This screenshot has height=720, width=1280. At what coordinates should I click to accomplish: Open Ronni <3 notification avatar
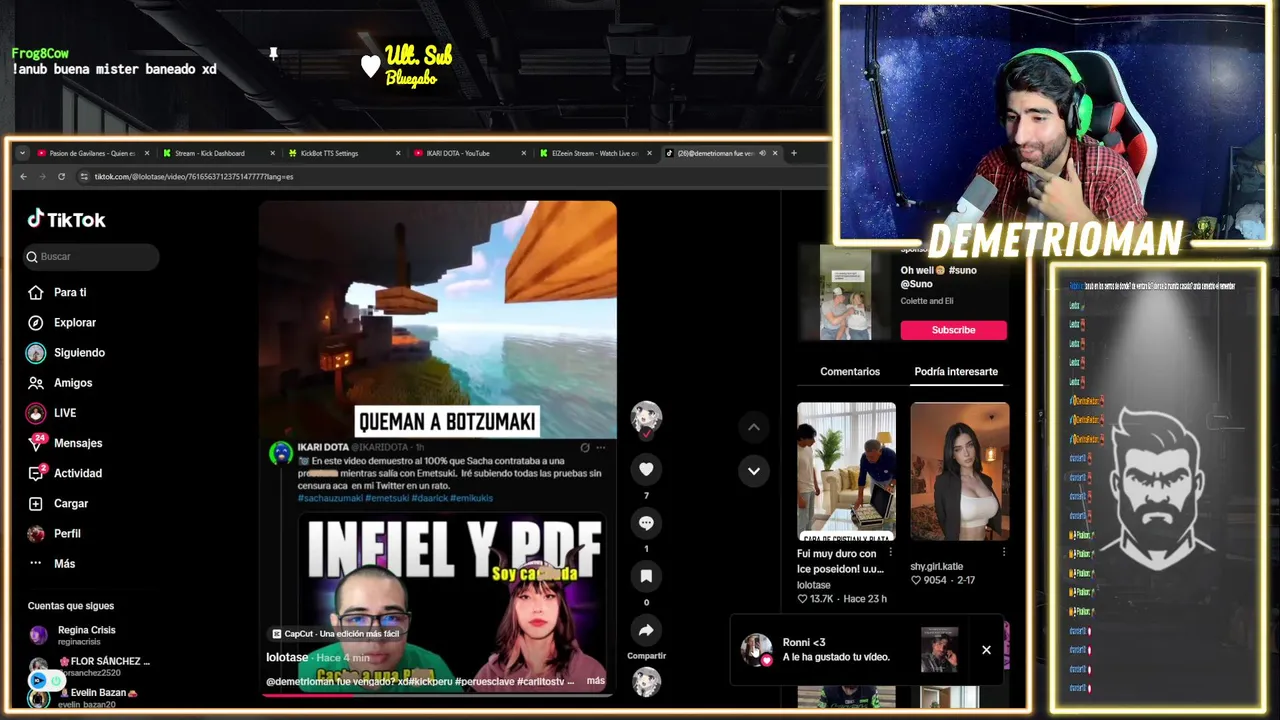tap(756, 649)
